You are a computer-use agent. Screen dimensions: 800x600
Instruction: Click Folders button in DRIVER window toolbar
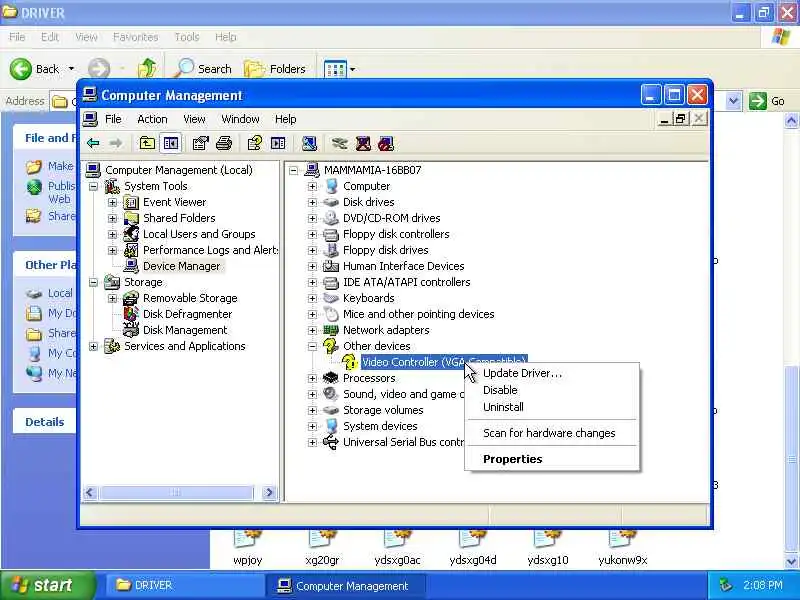(x=275, y=69)
